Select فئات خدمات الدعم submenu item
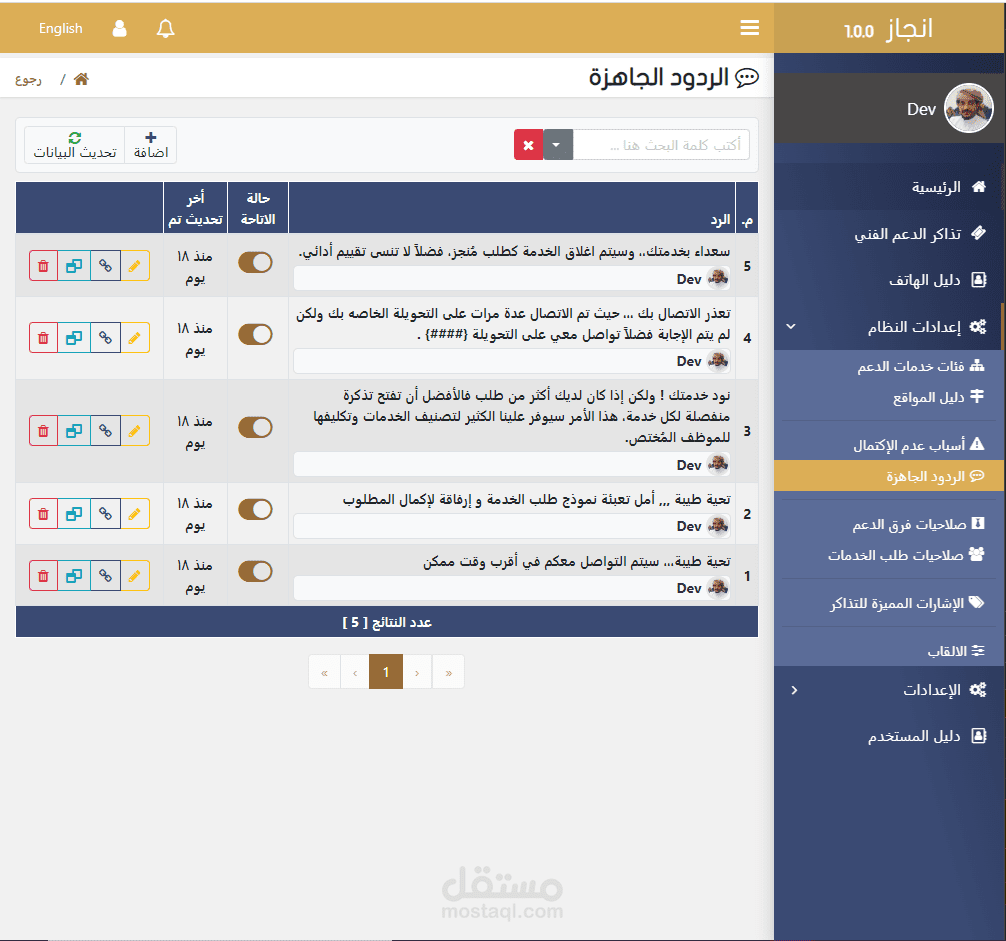The height and width of the screenshot is (941, 1006). [x=889, y=366]
